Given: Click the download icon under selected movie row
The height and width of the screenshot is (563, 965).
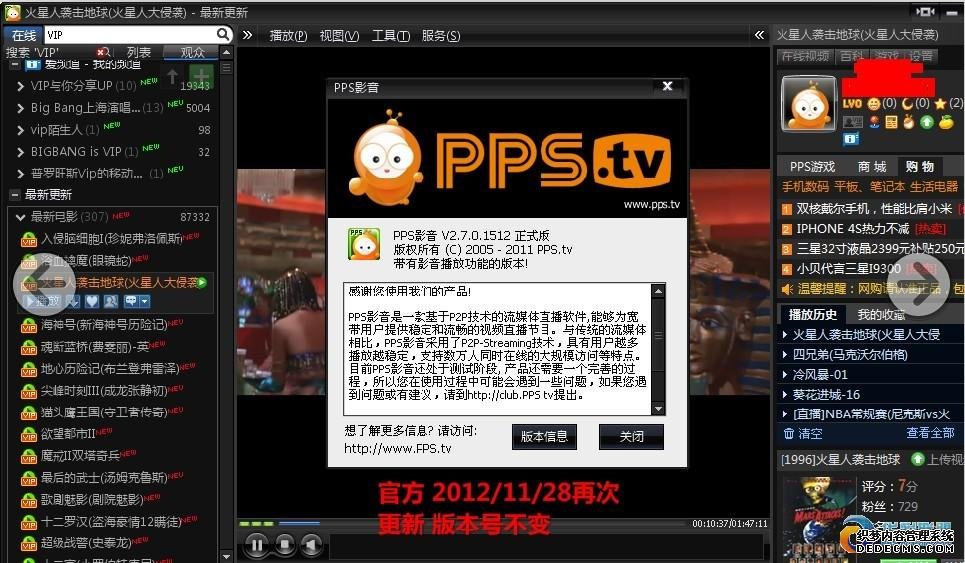Looking at the screenshot, I should [73, 301].
